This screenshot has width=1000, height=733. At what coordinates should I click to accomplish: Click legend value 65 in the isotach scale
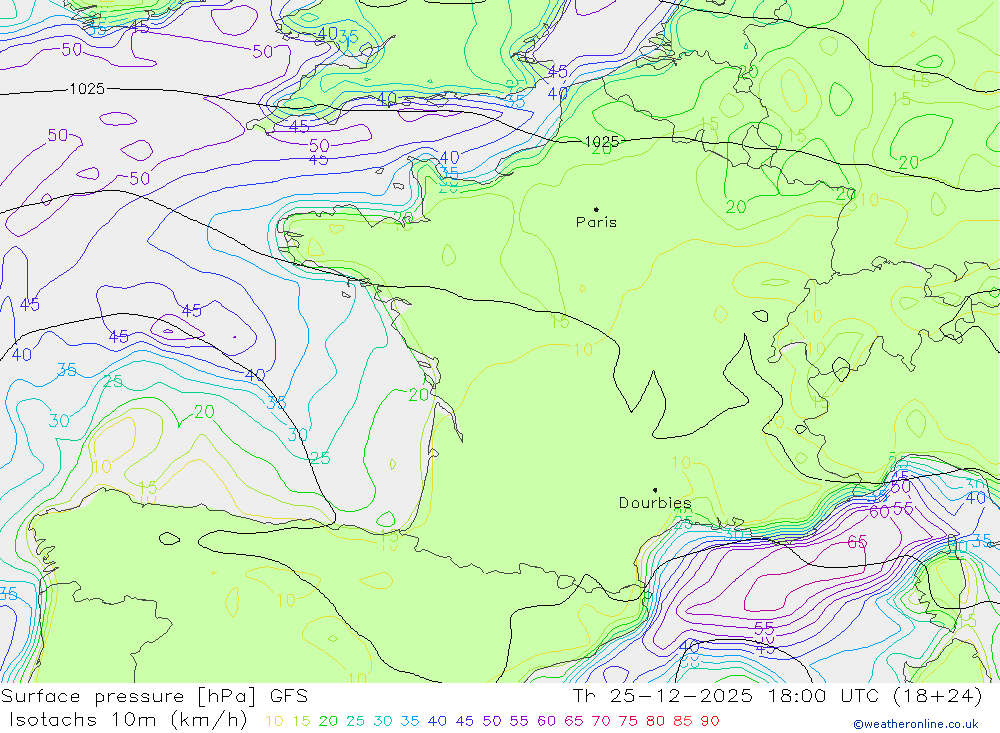[573, 721]
